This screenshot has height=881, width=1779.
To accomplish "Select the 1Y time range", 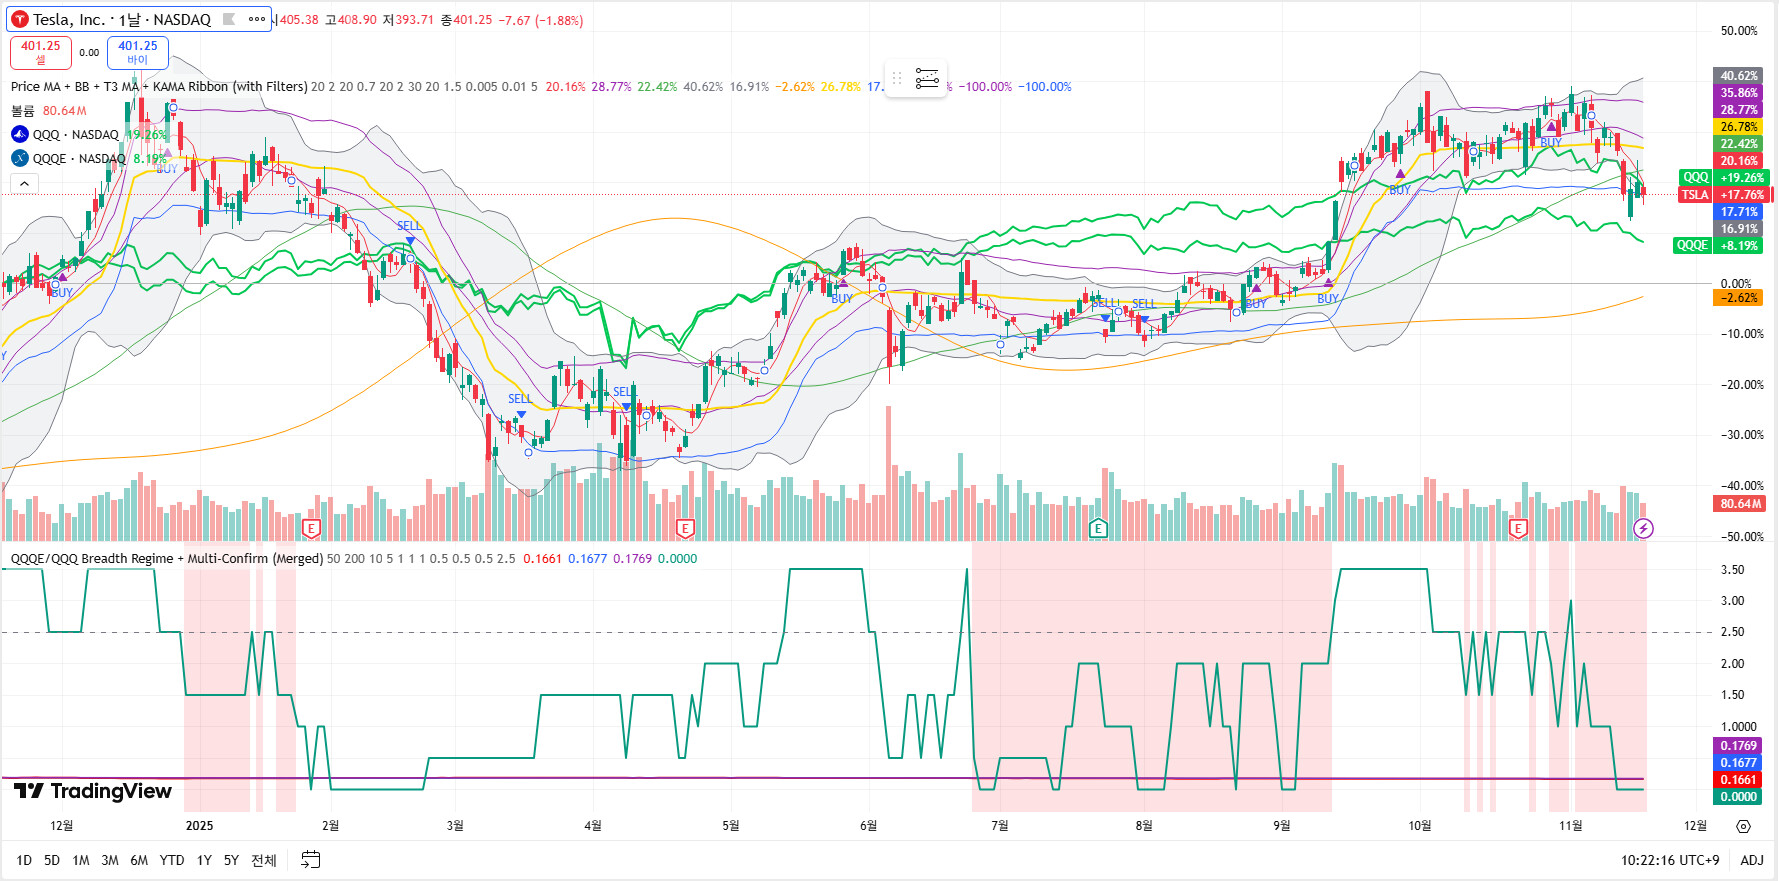I will tap(204, 860).
